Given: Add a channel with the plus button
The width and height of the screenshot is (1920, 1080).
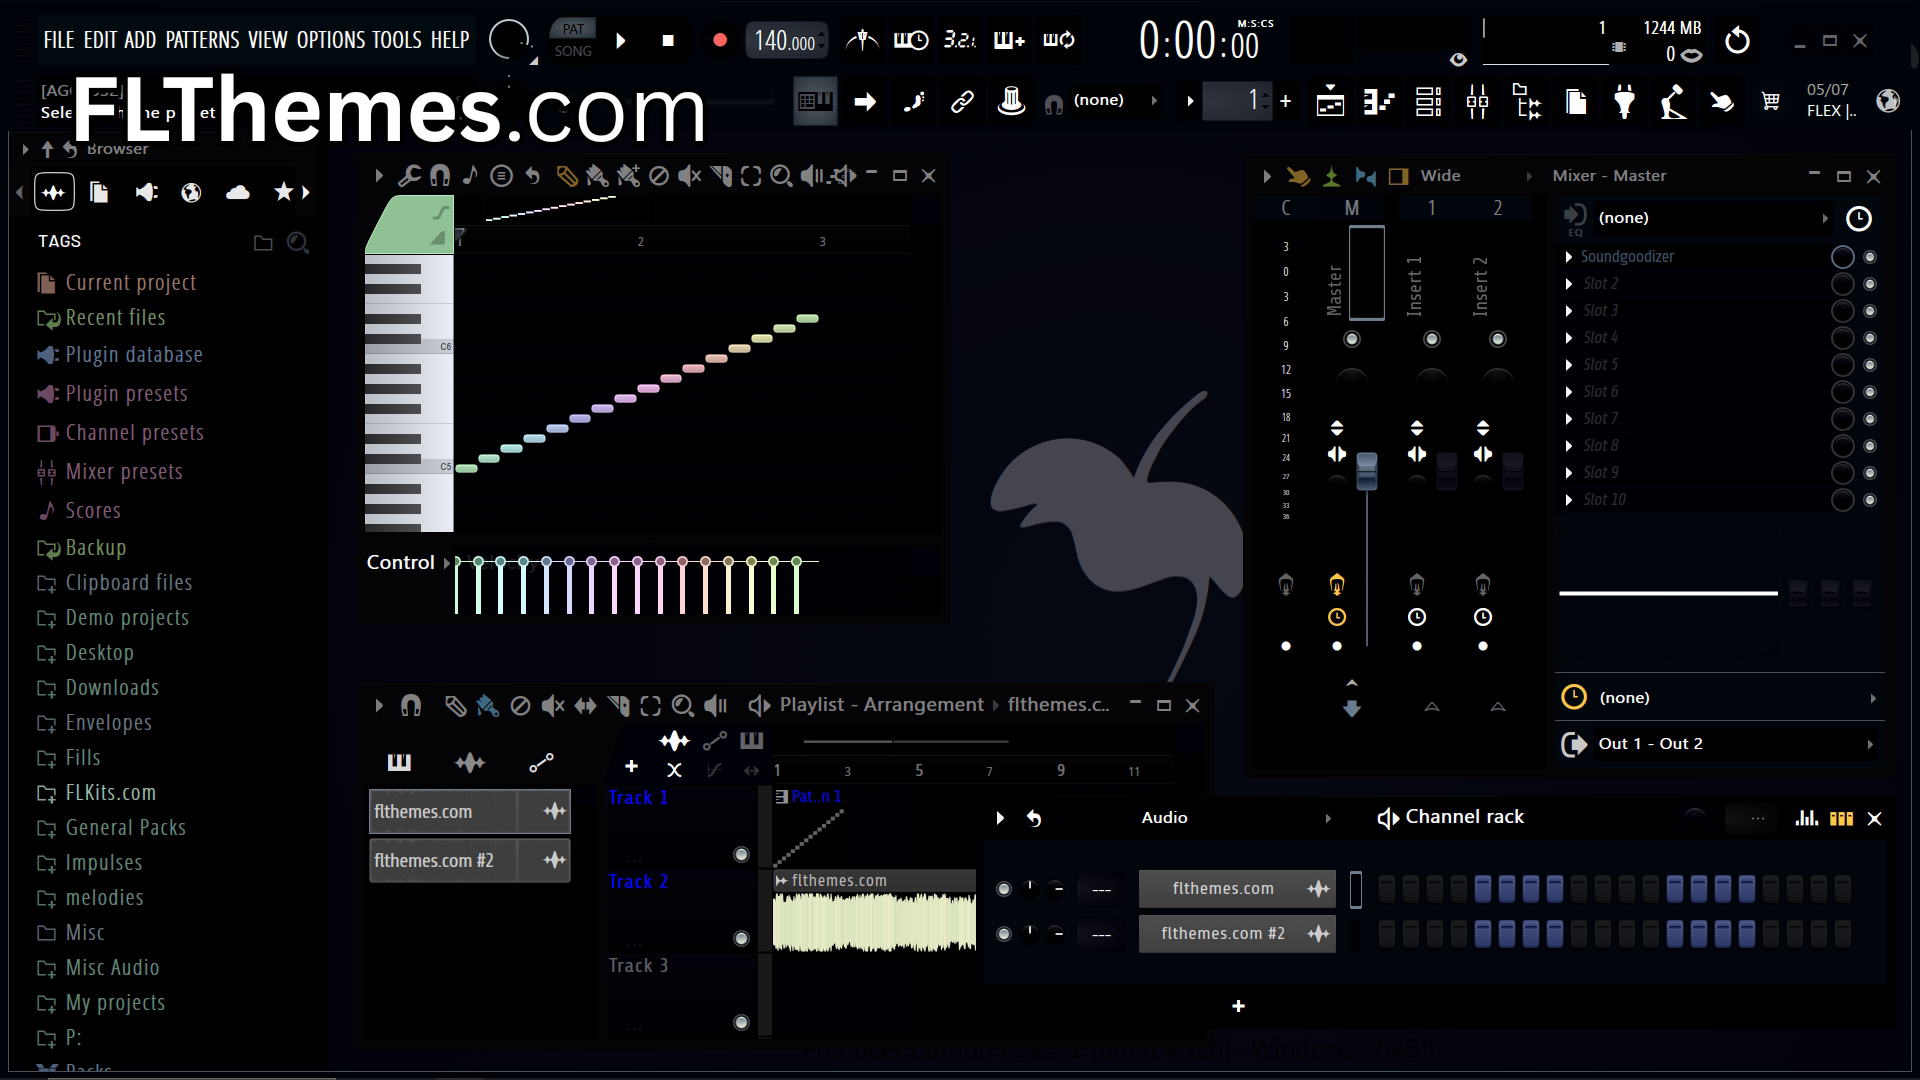Looking at the screenshot, I should coord(1238,1006).
